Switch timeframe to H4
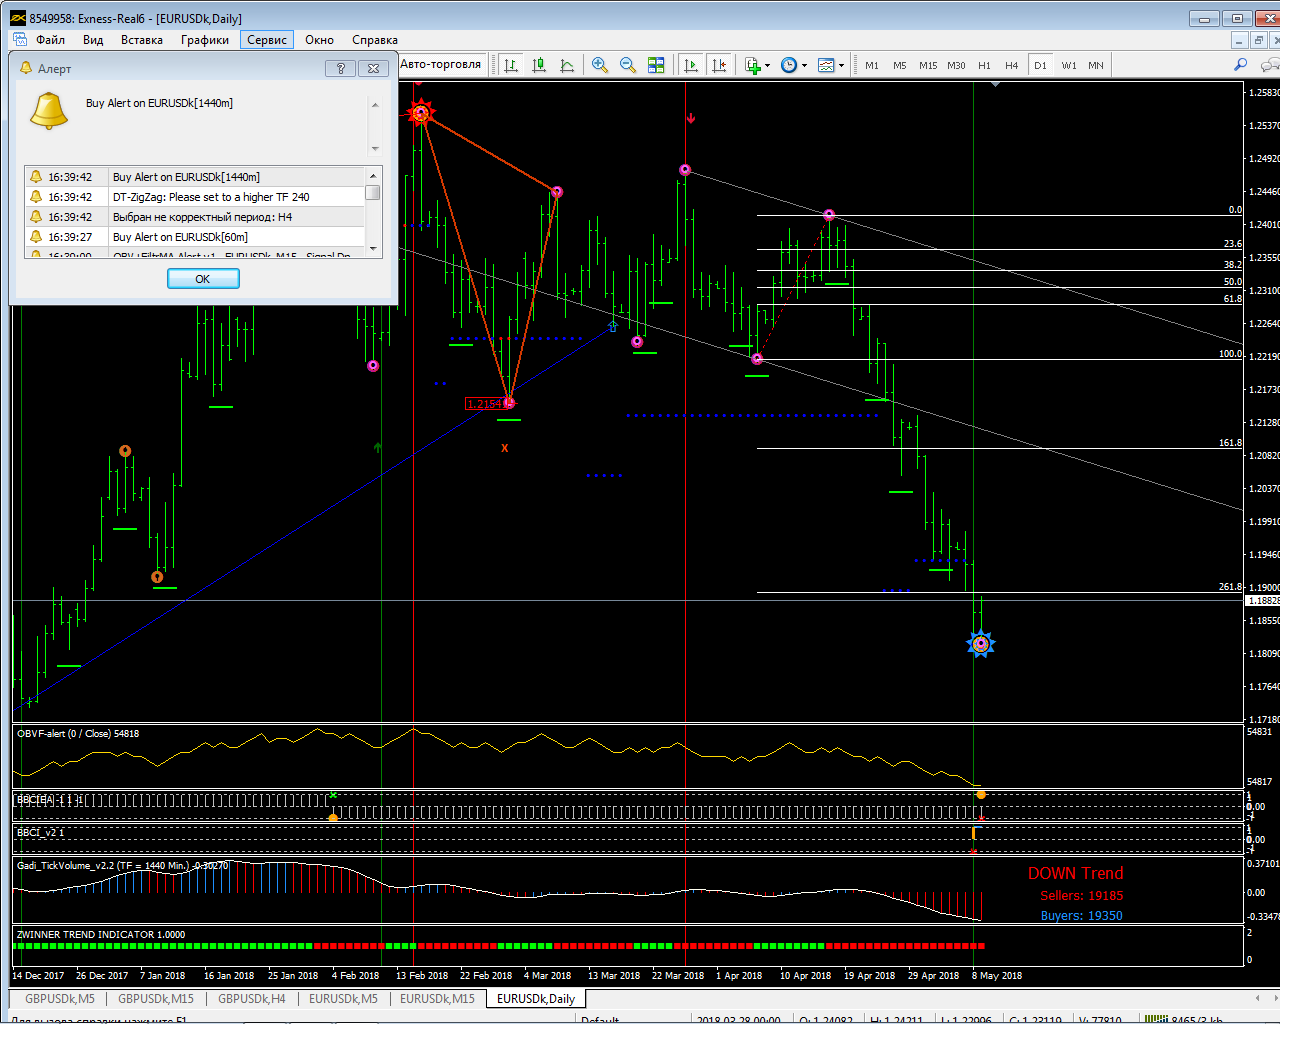 [x=1011, y=66]
